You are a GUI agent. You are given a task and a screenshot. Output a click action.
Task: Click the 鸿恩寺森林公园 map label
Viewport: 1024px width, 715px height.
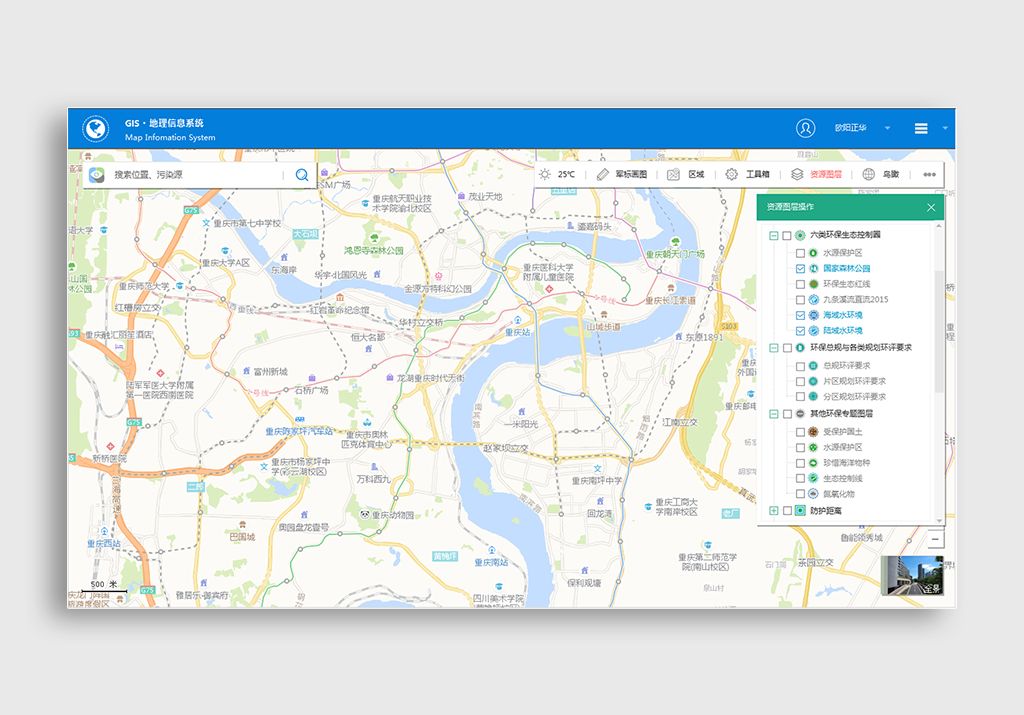click(374, 251)
